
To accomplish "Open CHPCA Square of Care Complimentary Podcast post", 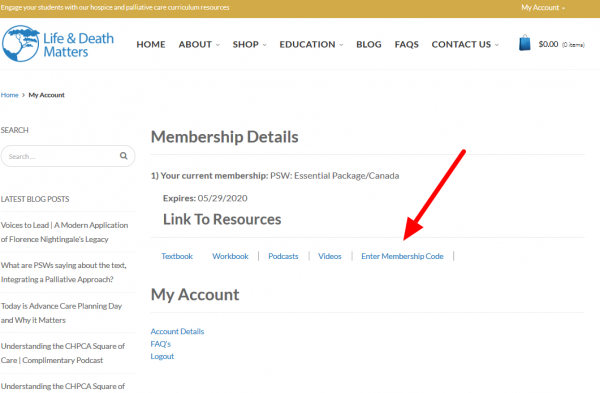I will [x=63, y=353].
